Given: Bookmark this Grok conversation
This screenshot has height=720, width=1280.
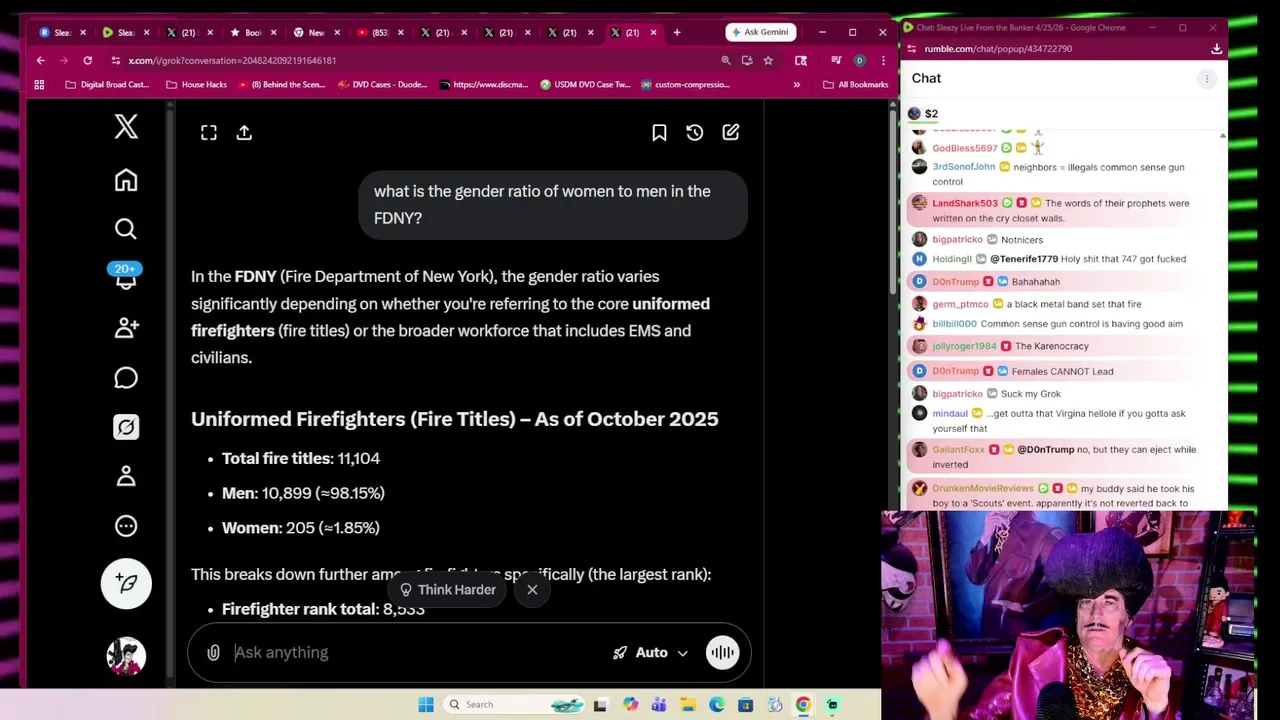Looking at the screenshot, I should [x=659, y=132].
